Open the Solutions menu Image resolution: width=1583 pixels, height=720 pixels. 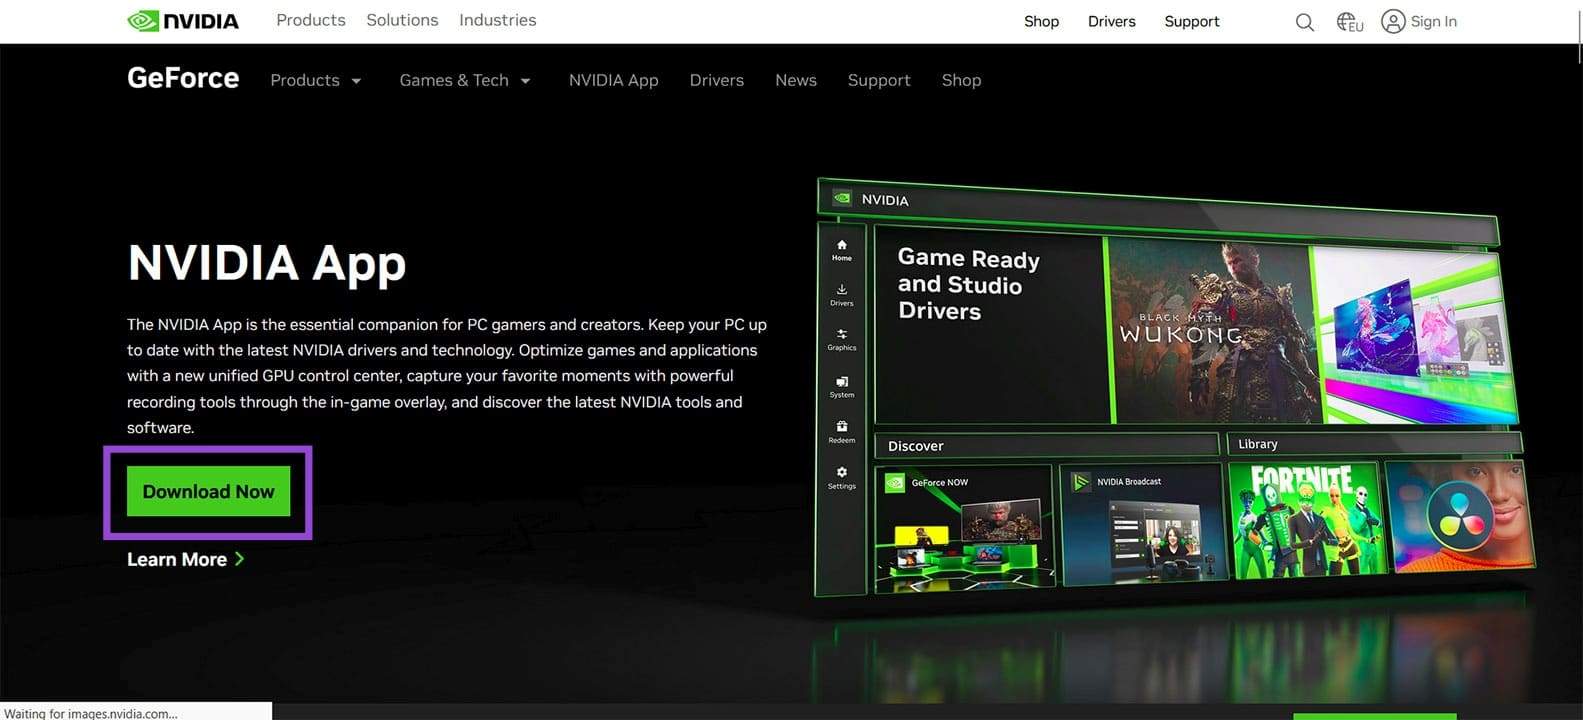[x=402, y=20]
